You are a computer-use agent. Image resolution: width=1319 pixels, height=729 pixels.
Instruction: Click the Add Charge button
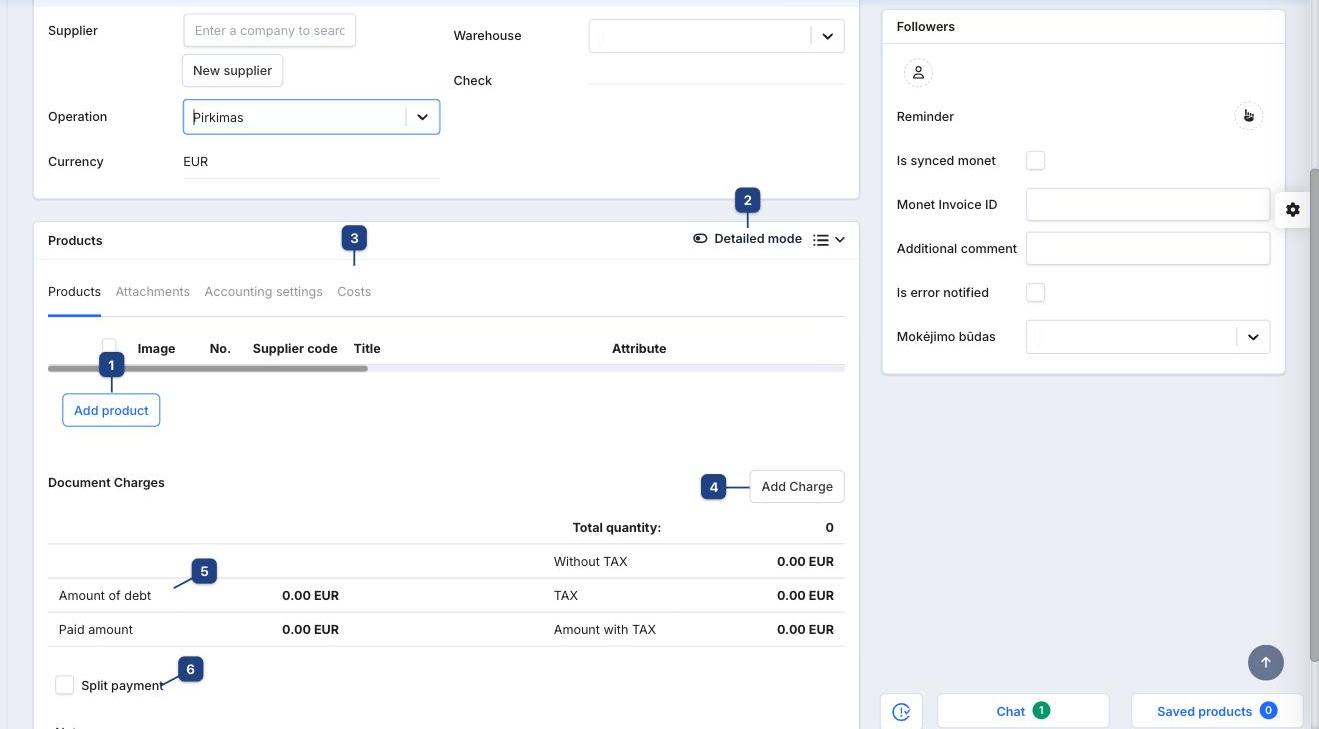[x=797, y=486]
